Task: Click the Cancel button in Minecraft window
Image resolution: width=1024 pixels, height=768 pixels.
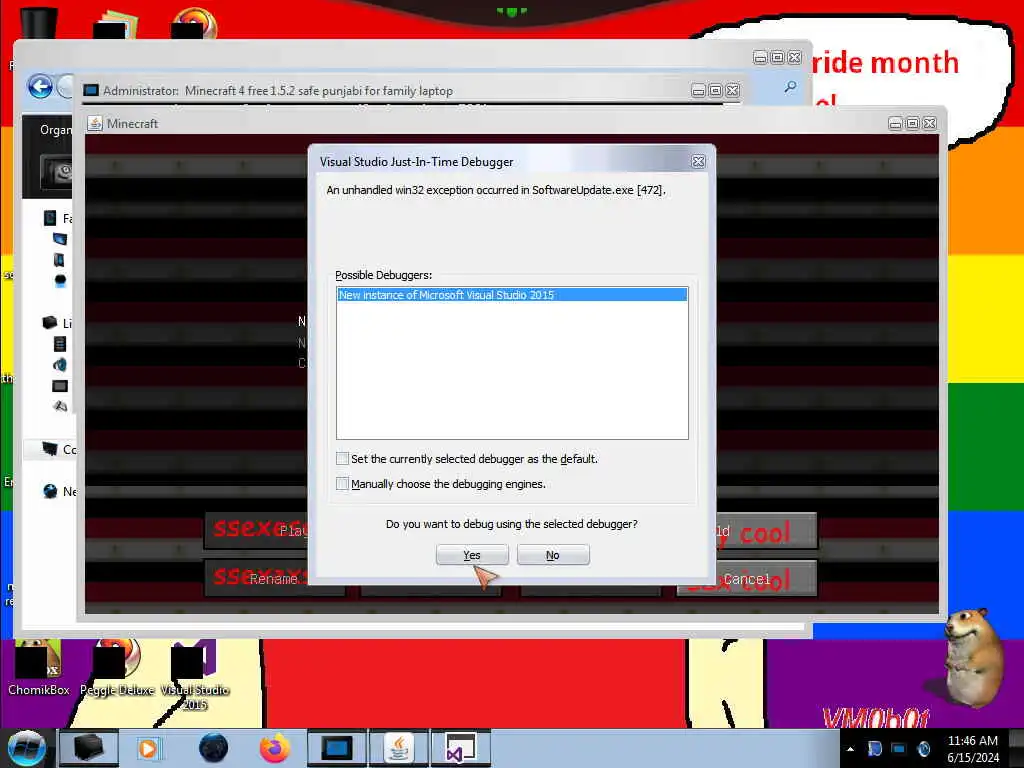Action: point(747,579)
